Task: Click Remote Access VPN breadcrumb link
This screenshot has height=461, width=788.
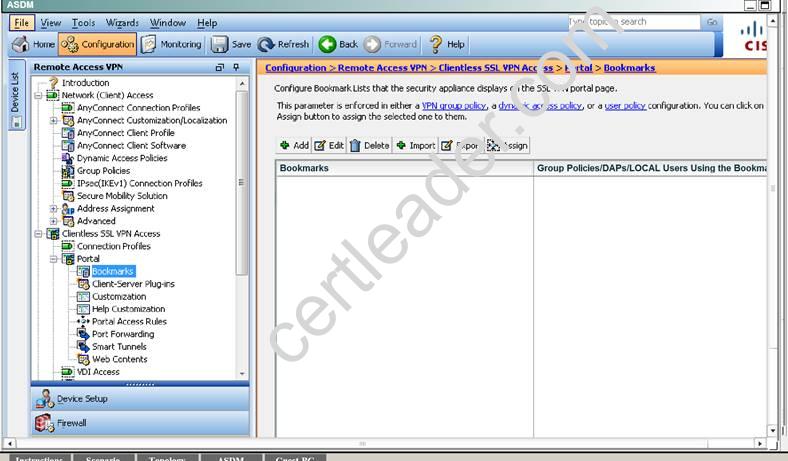Action: (x=382, y=67)
